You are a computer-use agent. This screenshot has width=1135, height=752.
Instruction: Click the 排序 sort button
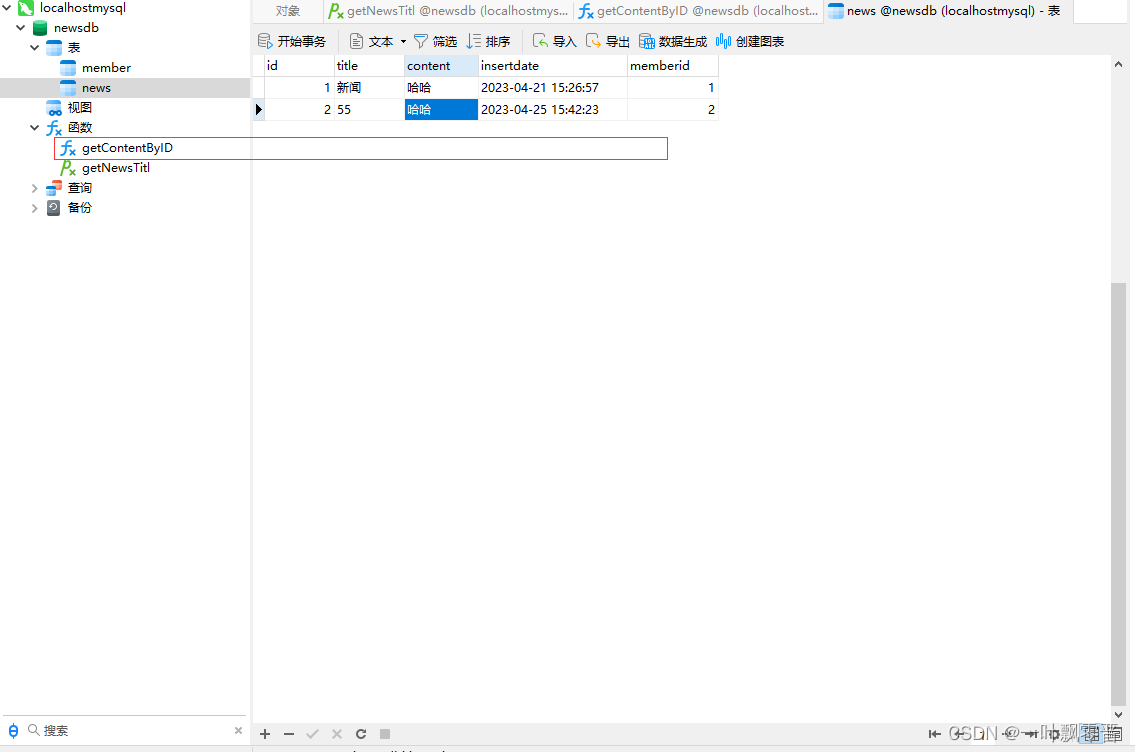click(x=489, y=41)
